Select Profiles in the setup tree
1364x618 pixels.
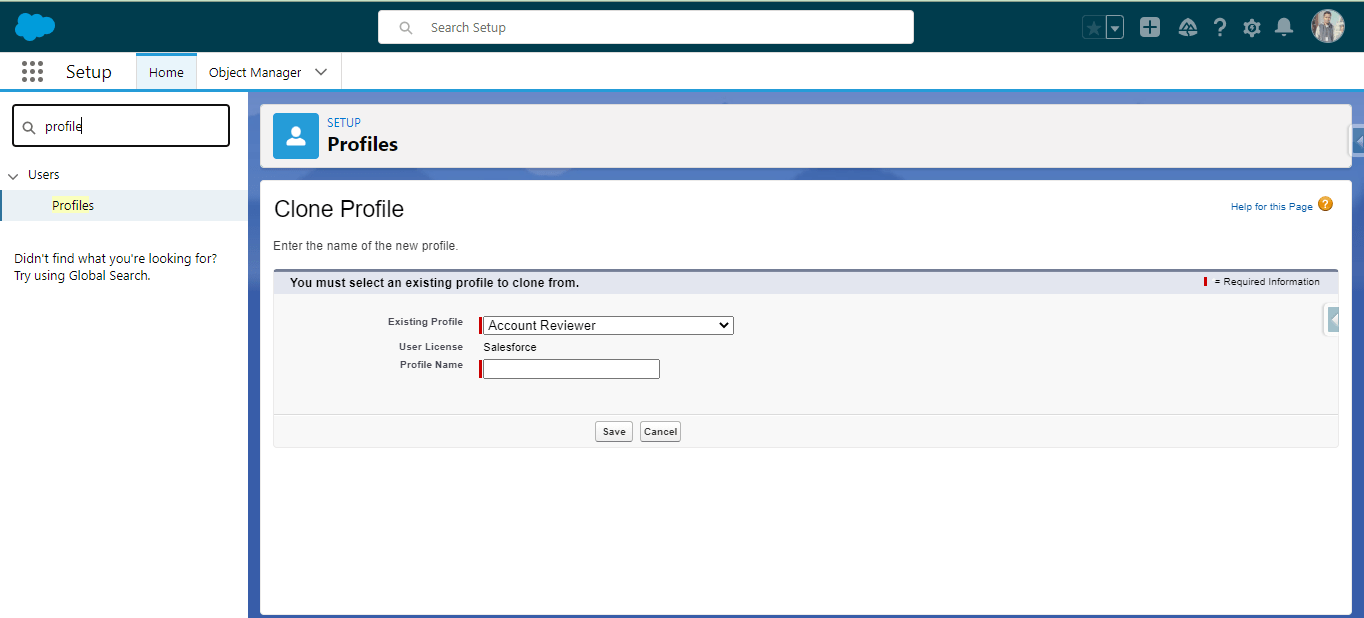(x=73, y=205)
